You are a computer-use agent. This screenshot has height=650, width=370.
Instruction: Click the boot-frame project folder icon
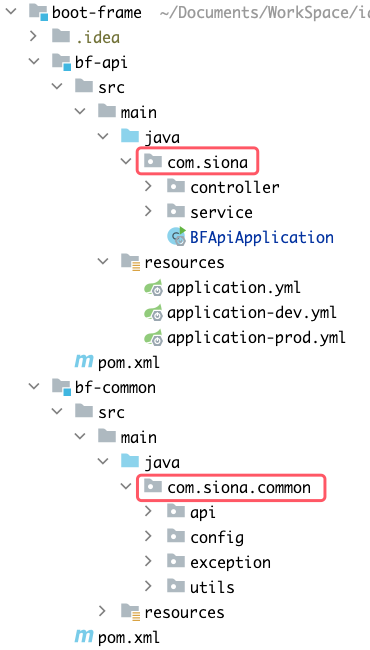[39, 12]
